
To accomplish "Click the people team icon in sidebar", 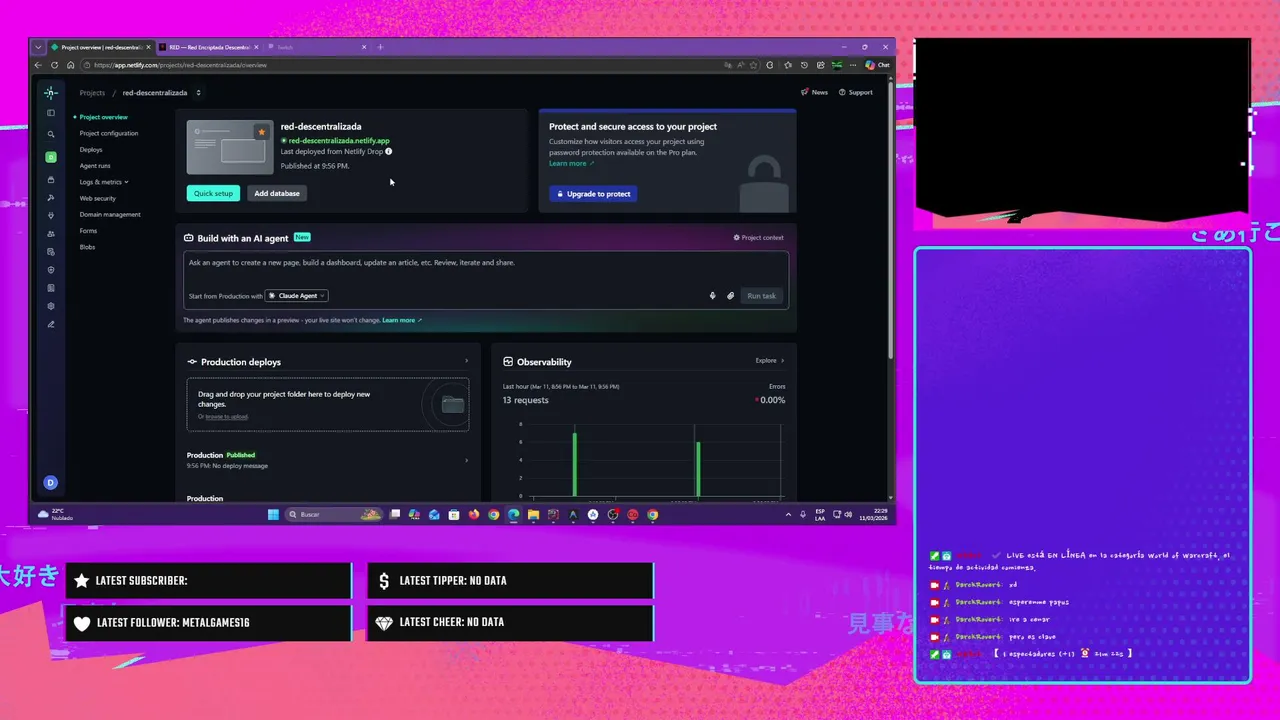I will point(51,234).
